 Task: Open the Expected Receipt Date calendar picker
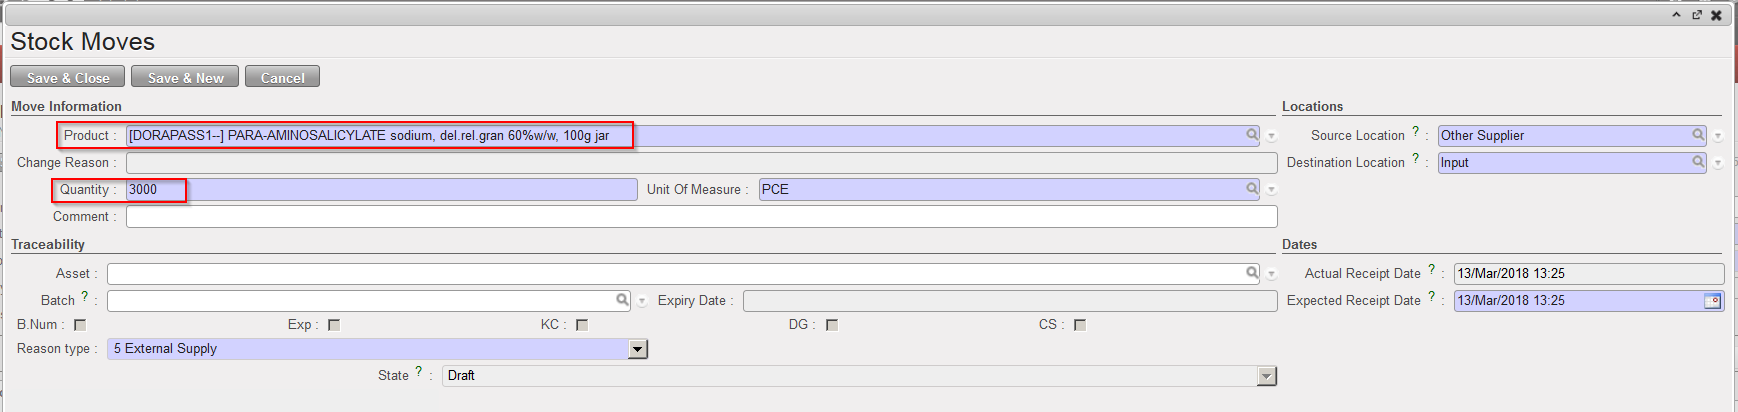coord(1712,300)
